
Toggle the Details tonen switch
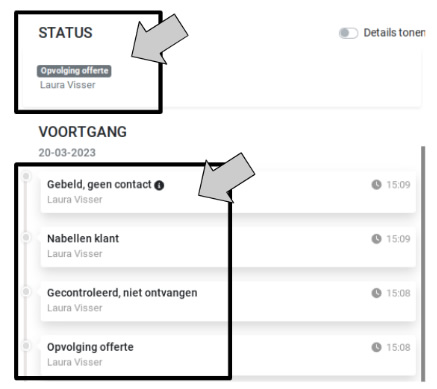coord(348,33)
